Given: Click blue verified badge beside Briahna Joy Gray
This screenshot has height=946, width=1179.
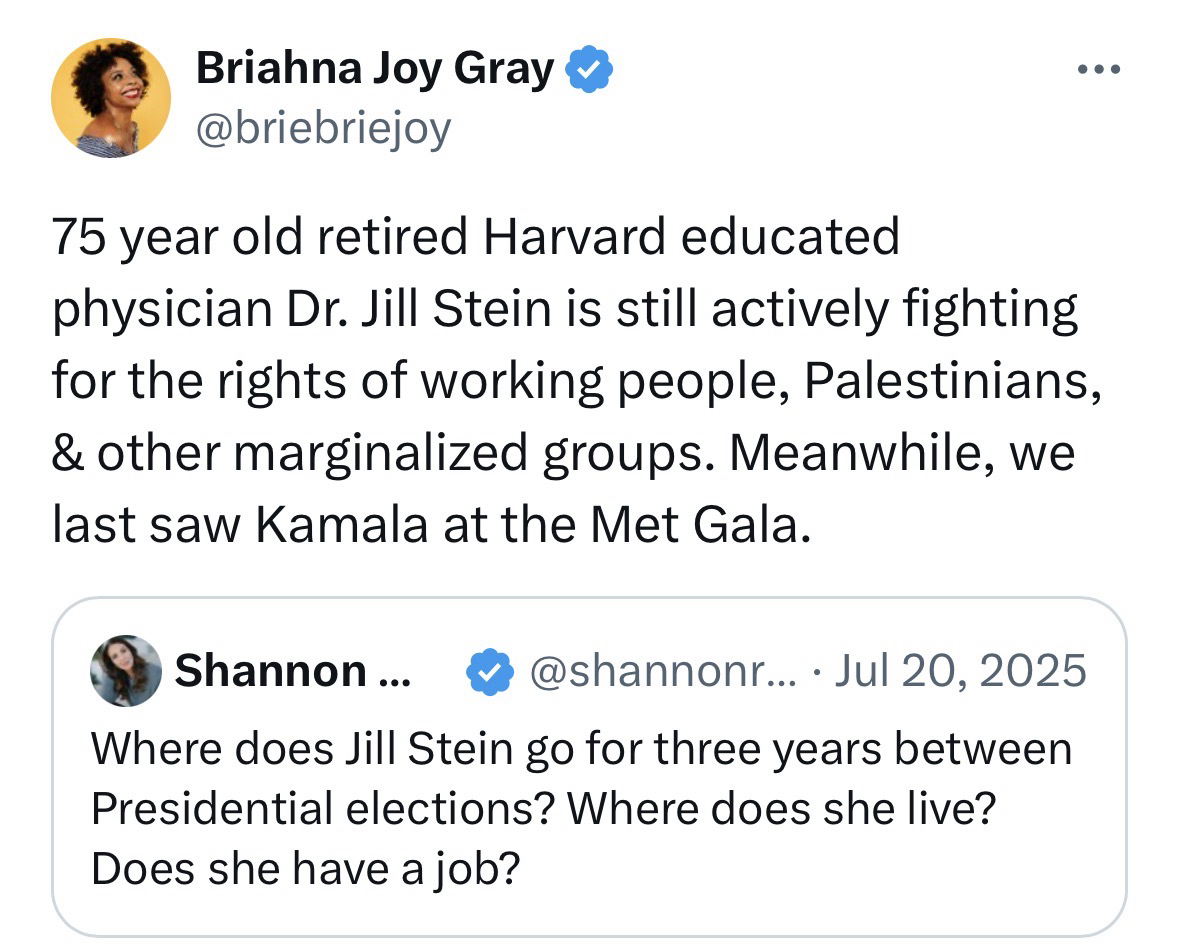Looking at the screenshot, I should click(590, 70).
